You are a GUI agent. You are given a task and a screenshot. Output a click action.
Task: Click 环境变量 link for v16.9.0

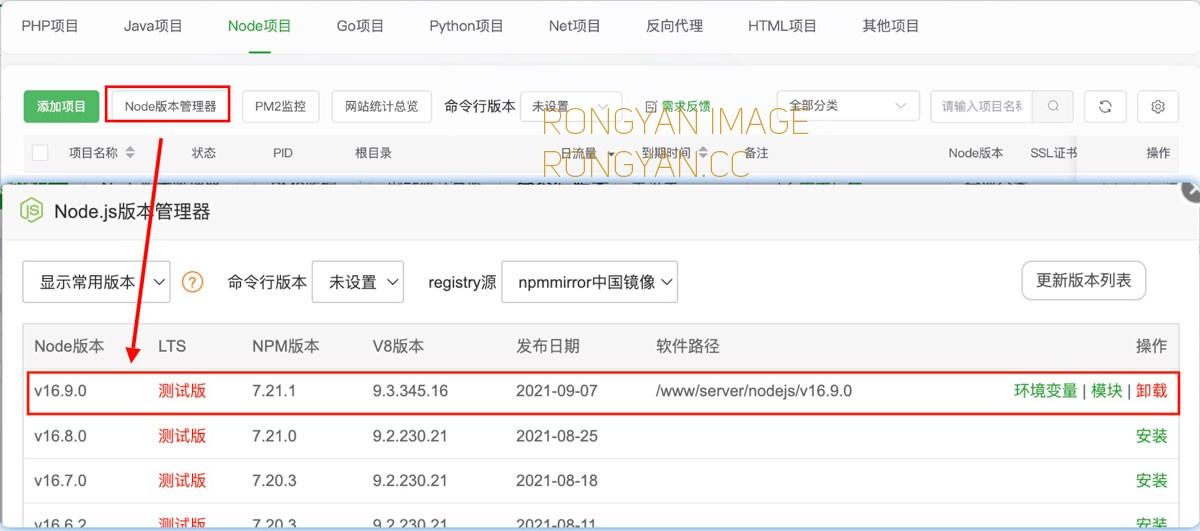(1046, 391)
